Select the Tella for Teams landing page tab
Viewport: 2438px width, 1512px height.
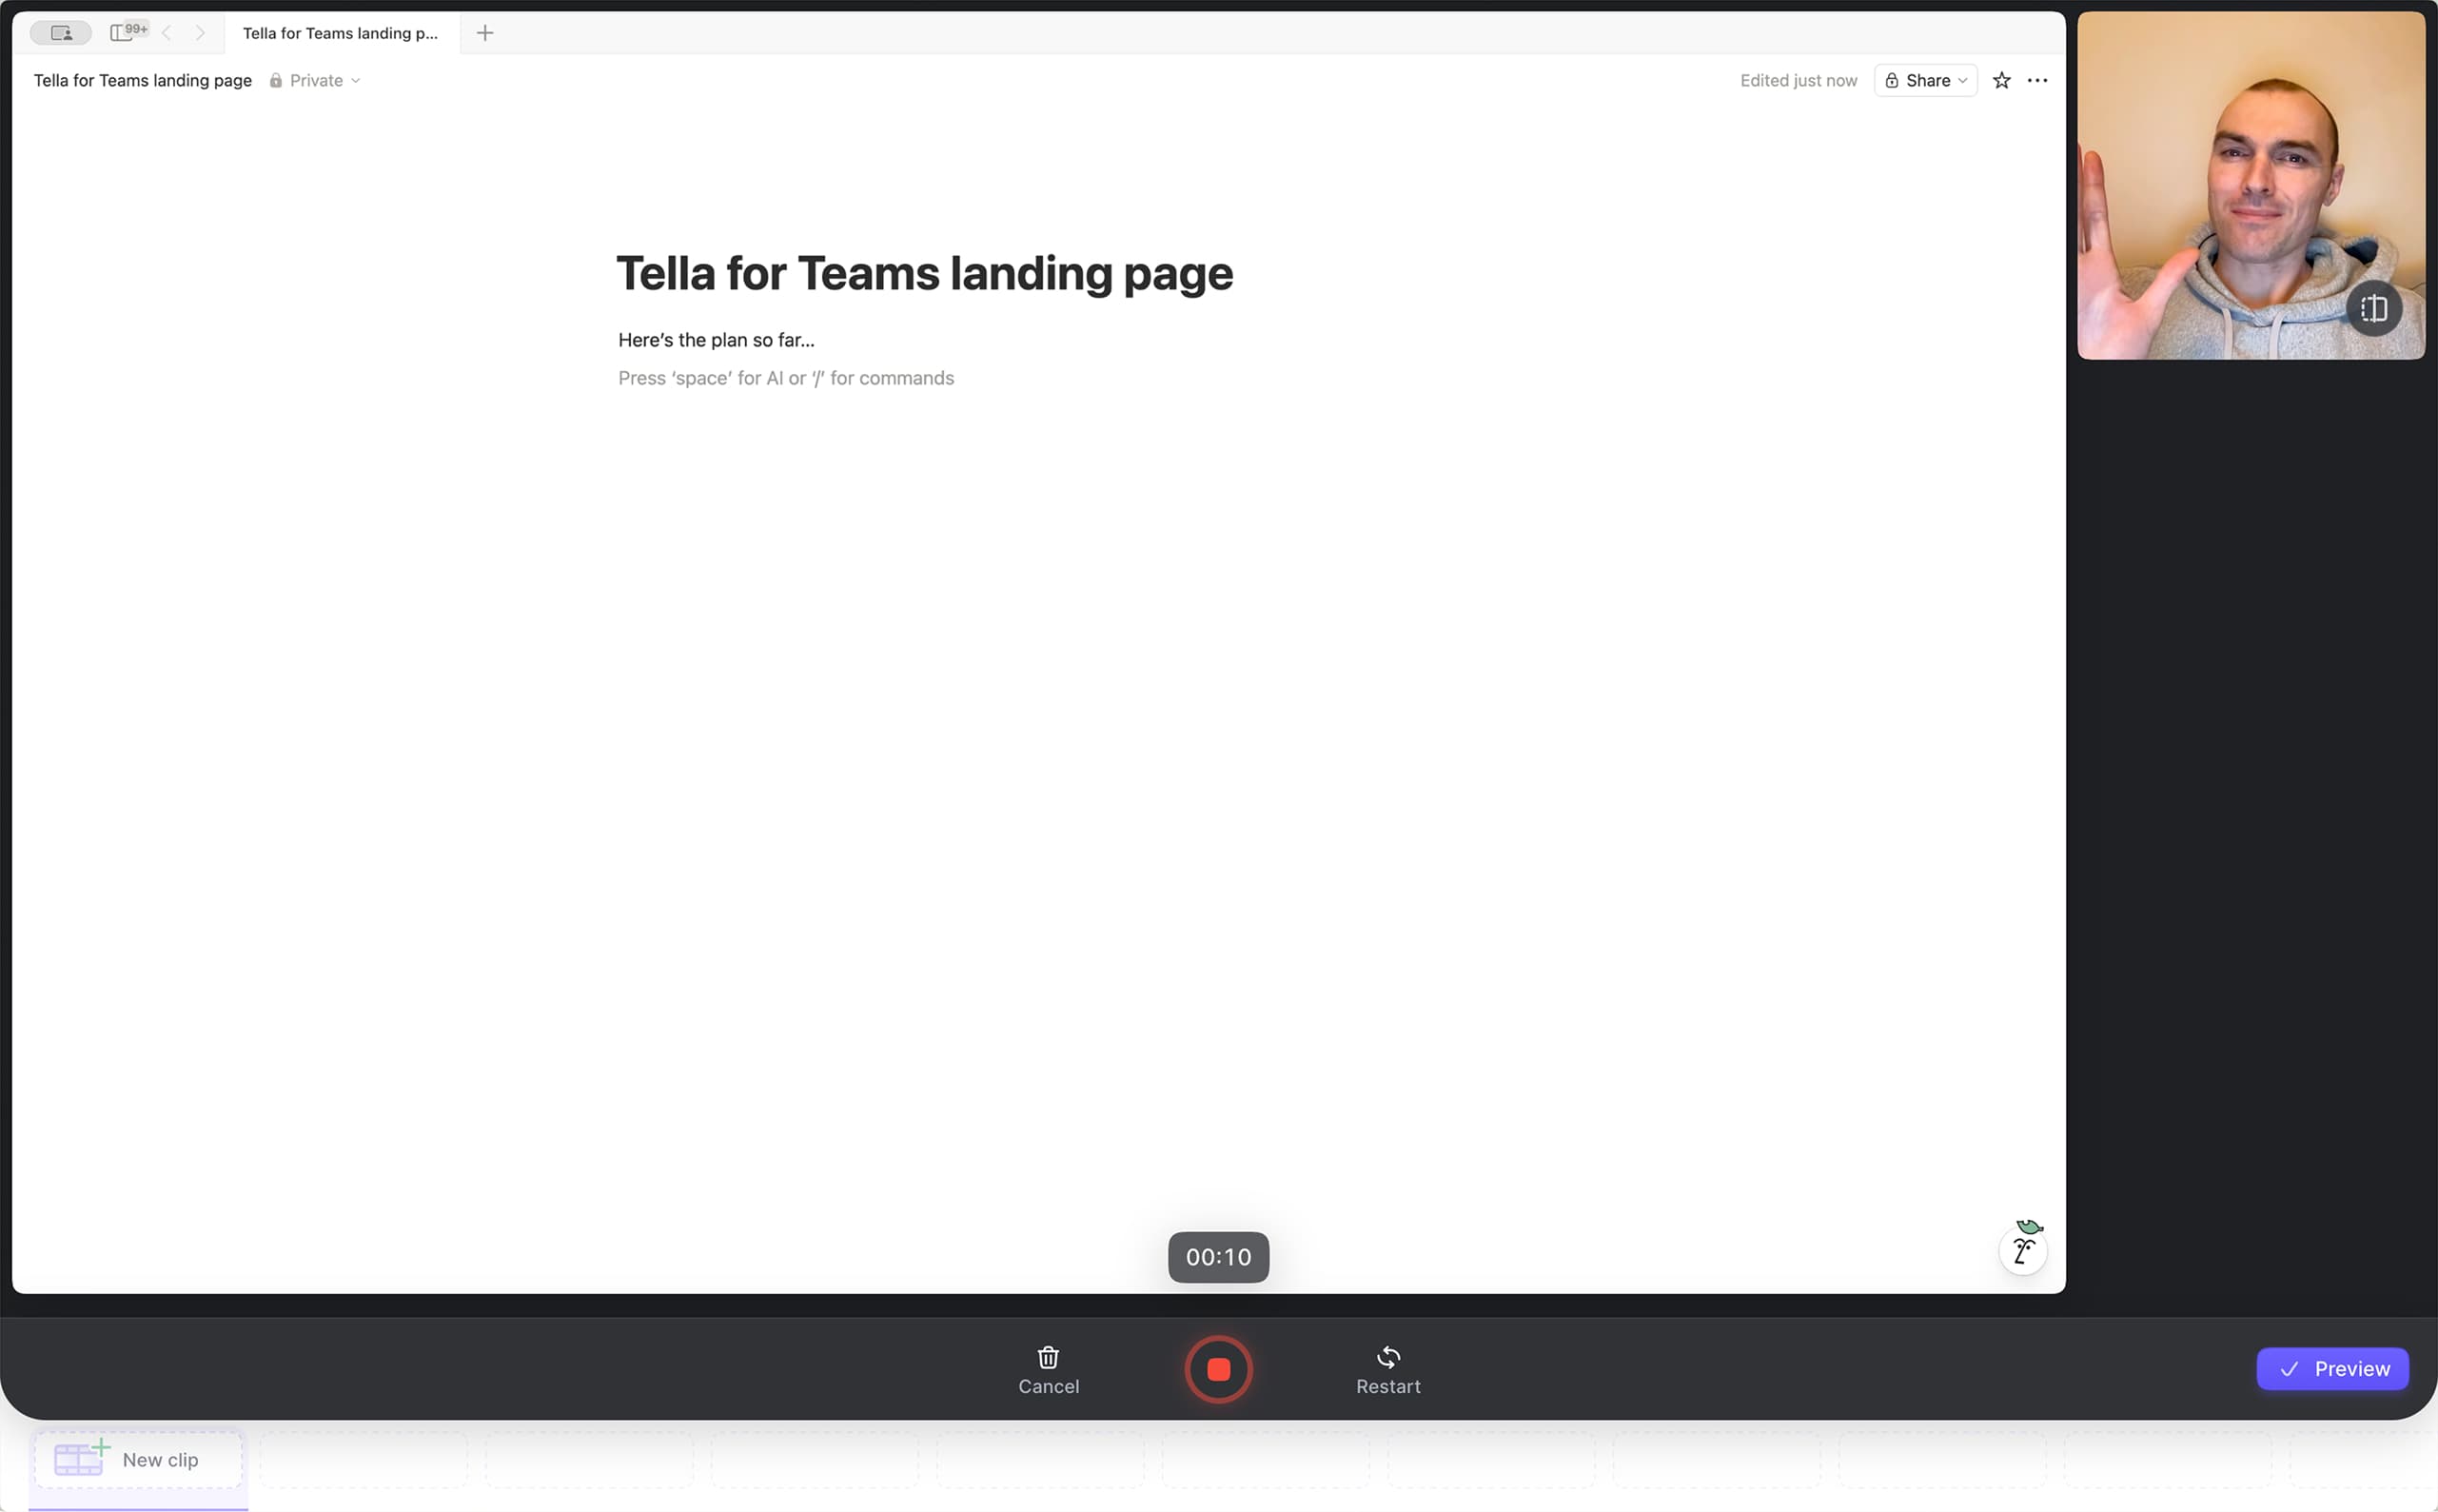pos(340,33)
